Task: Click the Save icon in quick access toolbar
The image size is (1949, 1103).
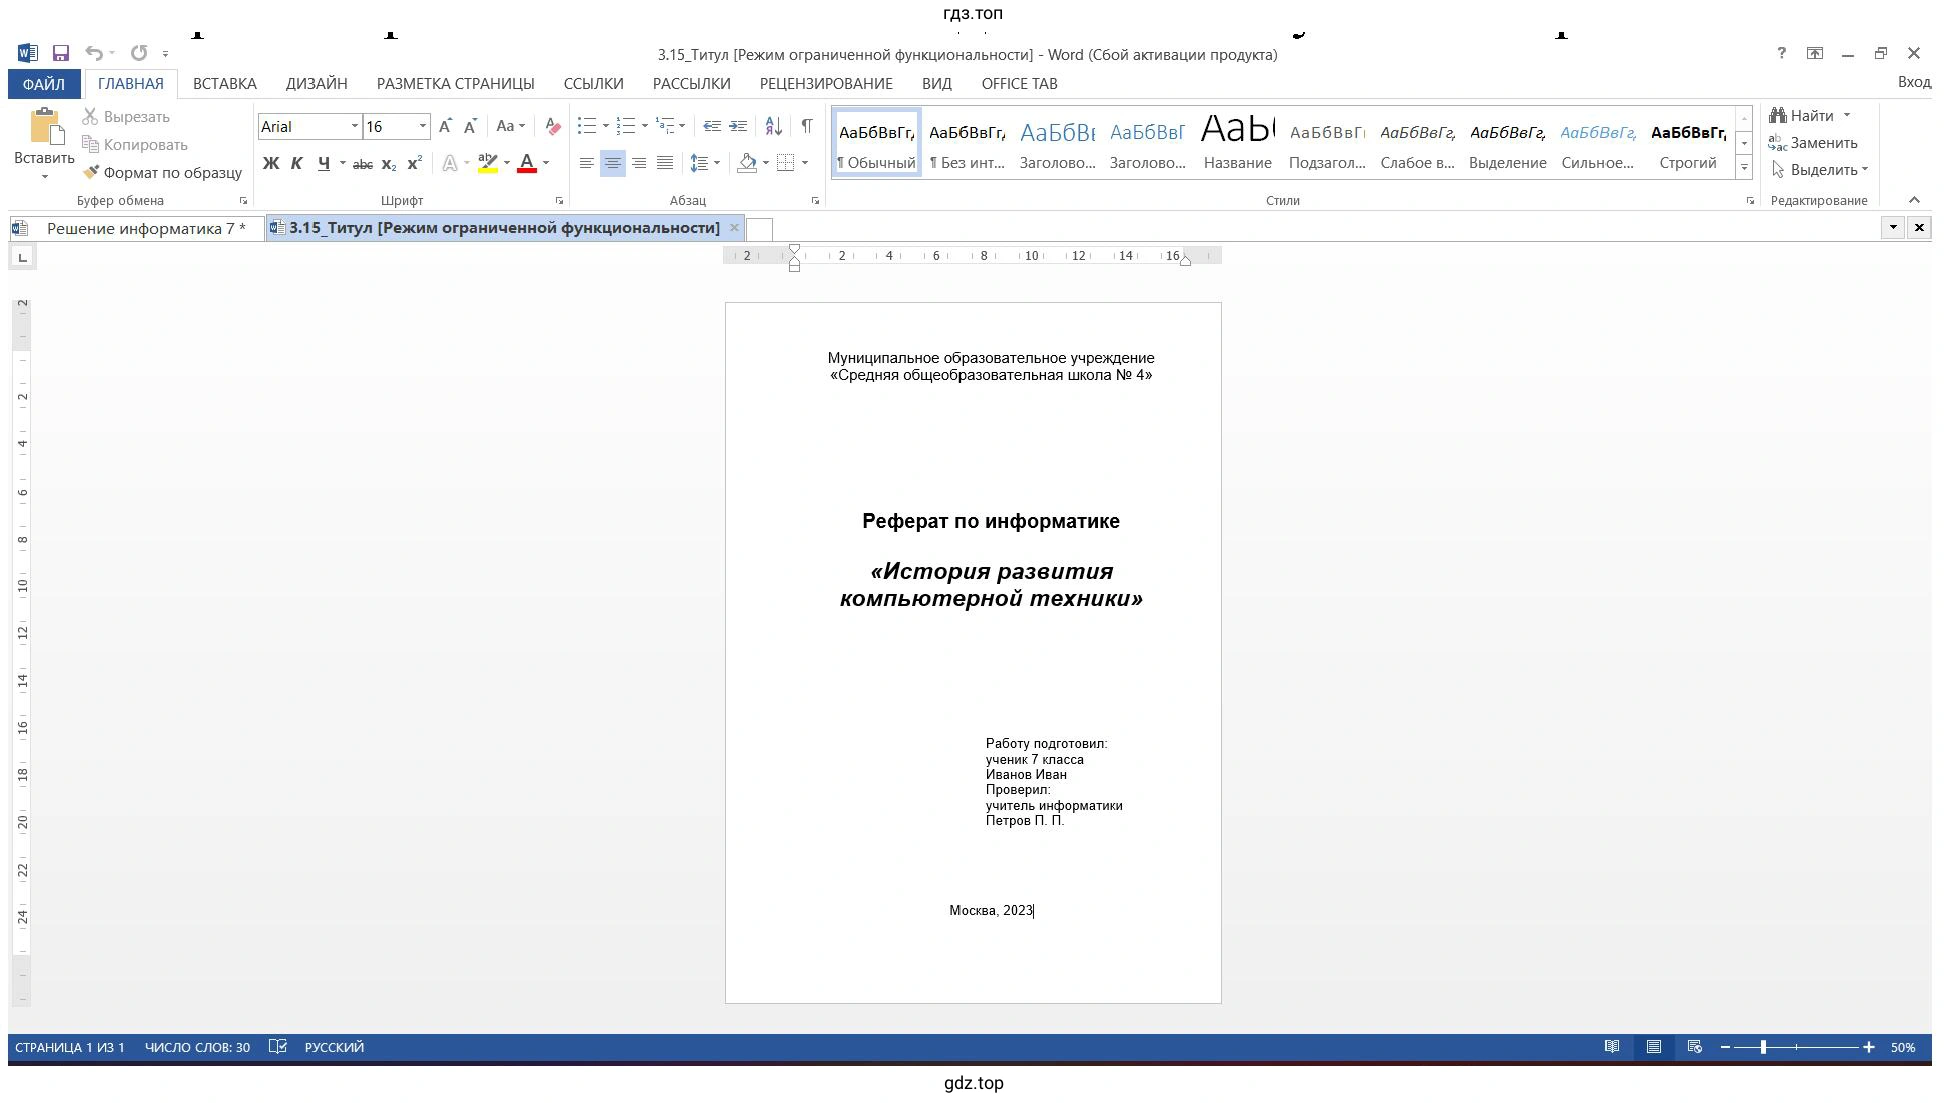Action: click(x=61, y=54)
